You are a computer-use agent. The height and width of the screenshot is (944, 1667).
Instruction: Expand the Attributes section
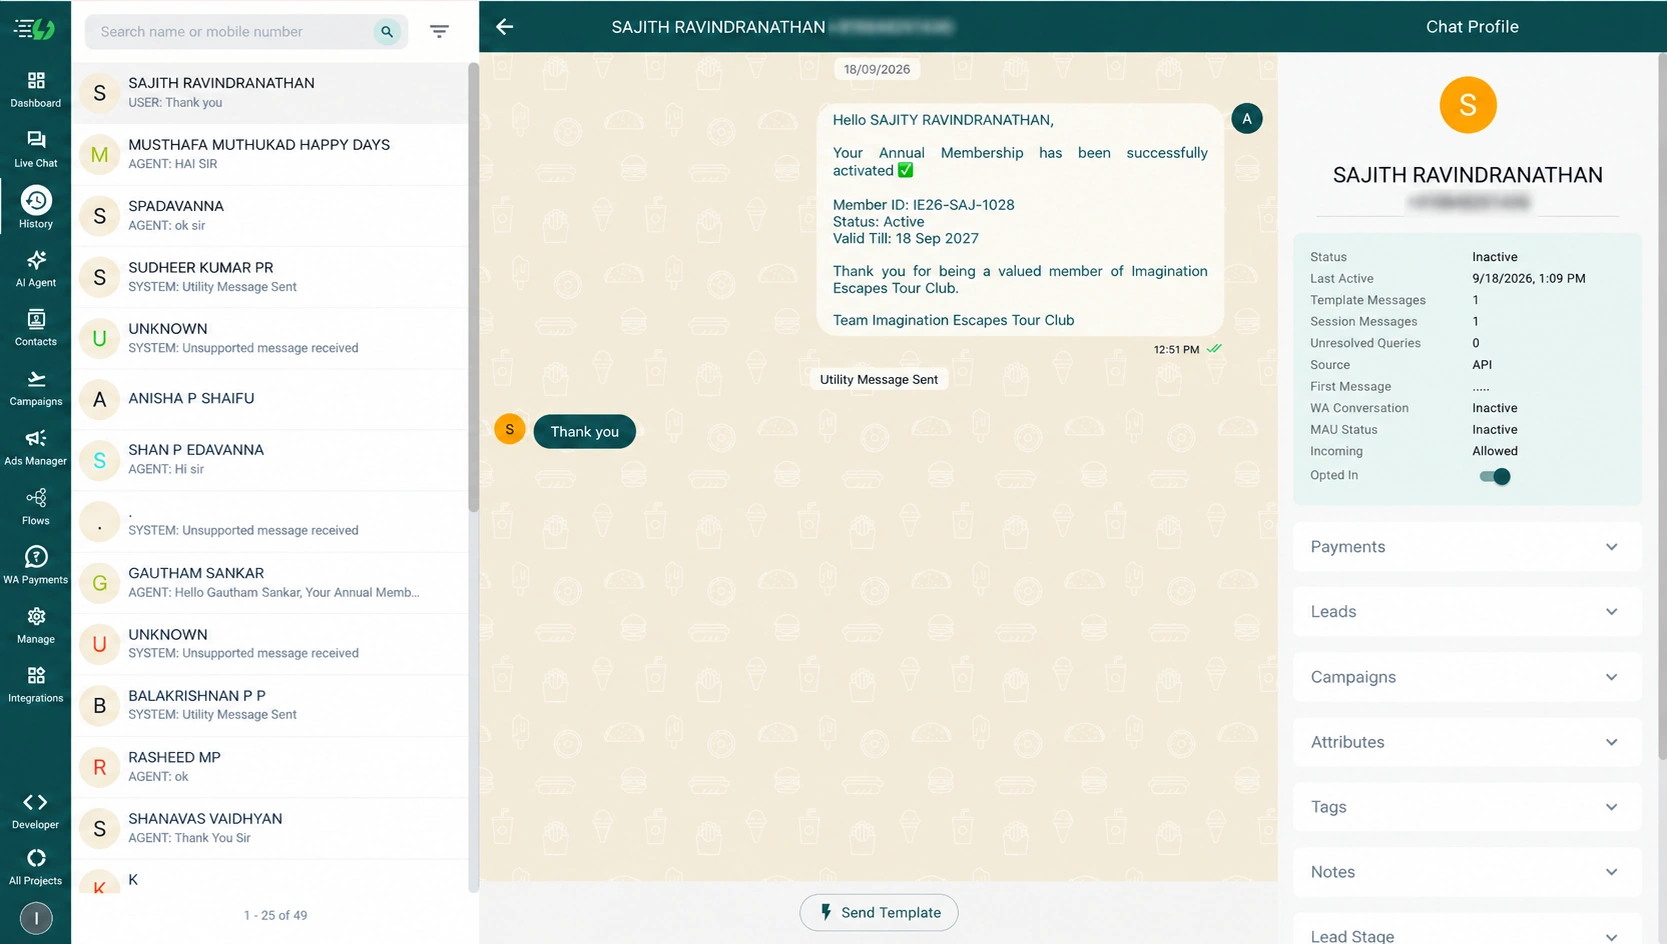coord(1467,742)
